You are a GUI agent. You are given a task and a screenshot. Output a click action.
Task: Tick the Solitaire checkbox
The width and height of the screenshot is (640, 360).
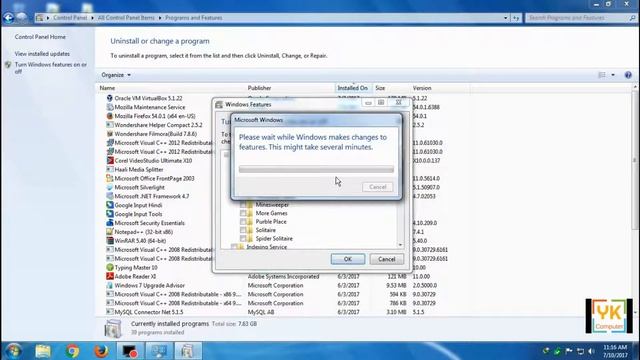(243, 230)
